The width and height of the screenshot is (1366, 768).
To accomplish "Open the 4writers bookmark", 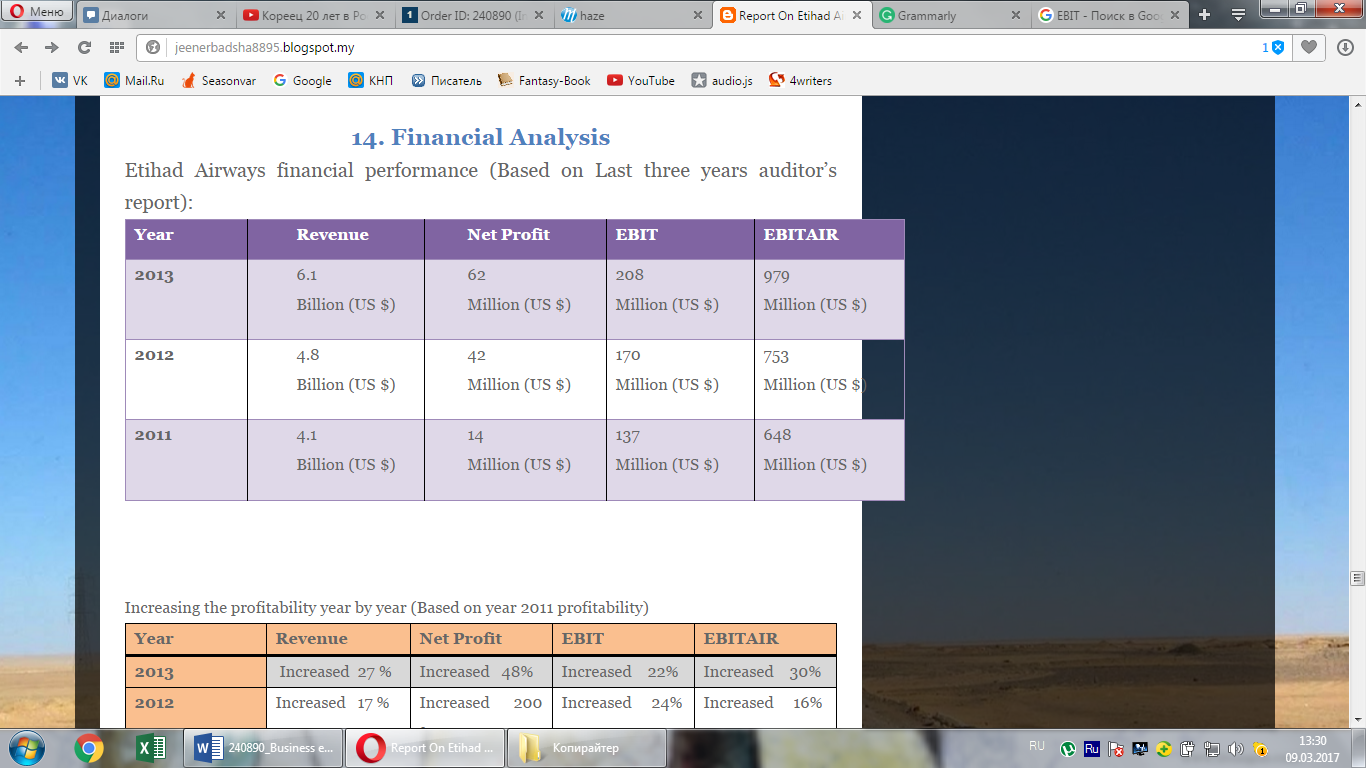I will 800,81.
